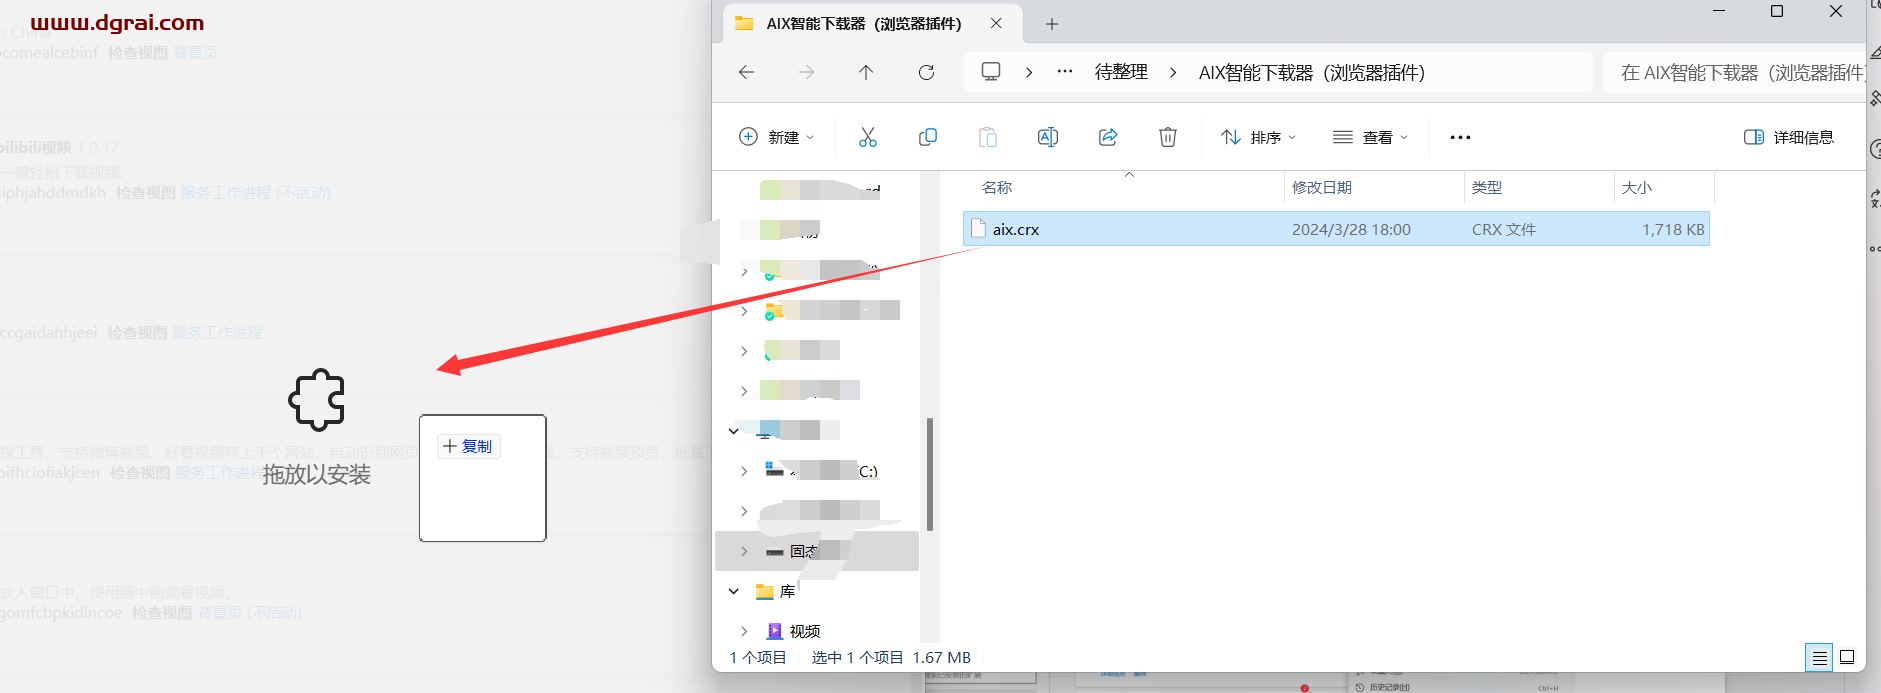Open the 排序 sort dropdown

click(1259, 137)
